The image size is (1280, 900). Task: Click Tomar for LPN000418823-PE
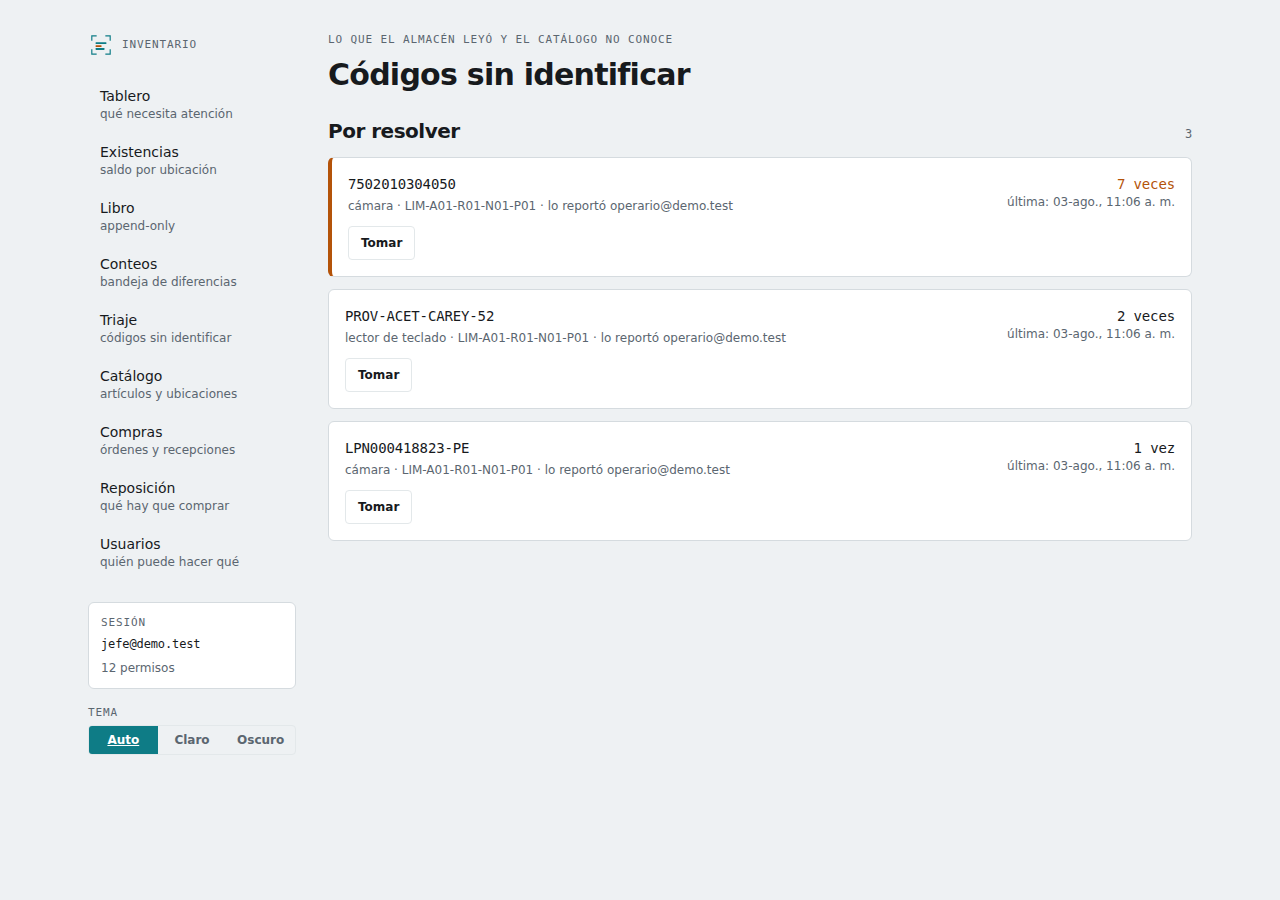[x=378, y=507]
